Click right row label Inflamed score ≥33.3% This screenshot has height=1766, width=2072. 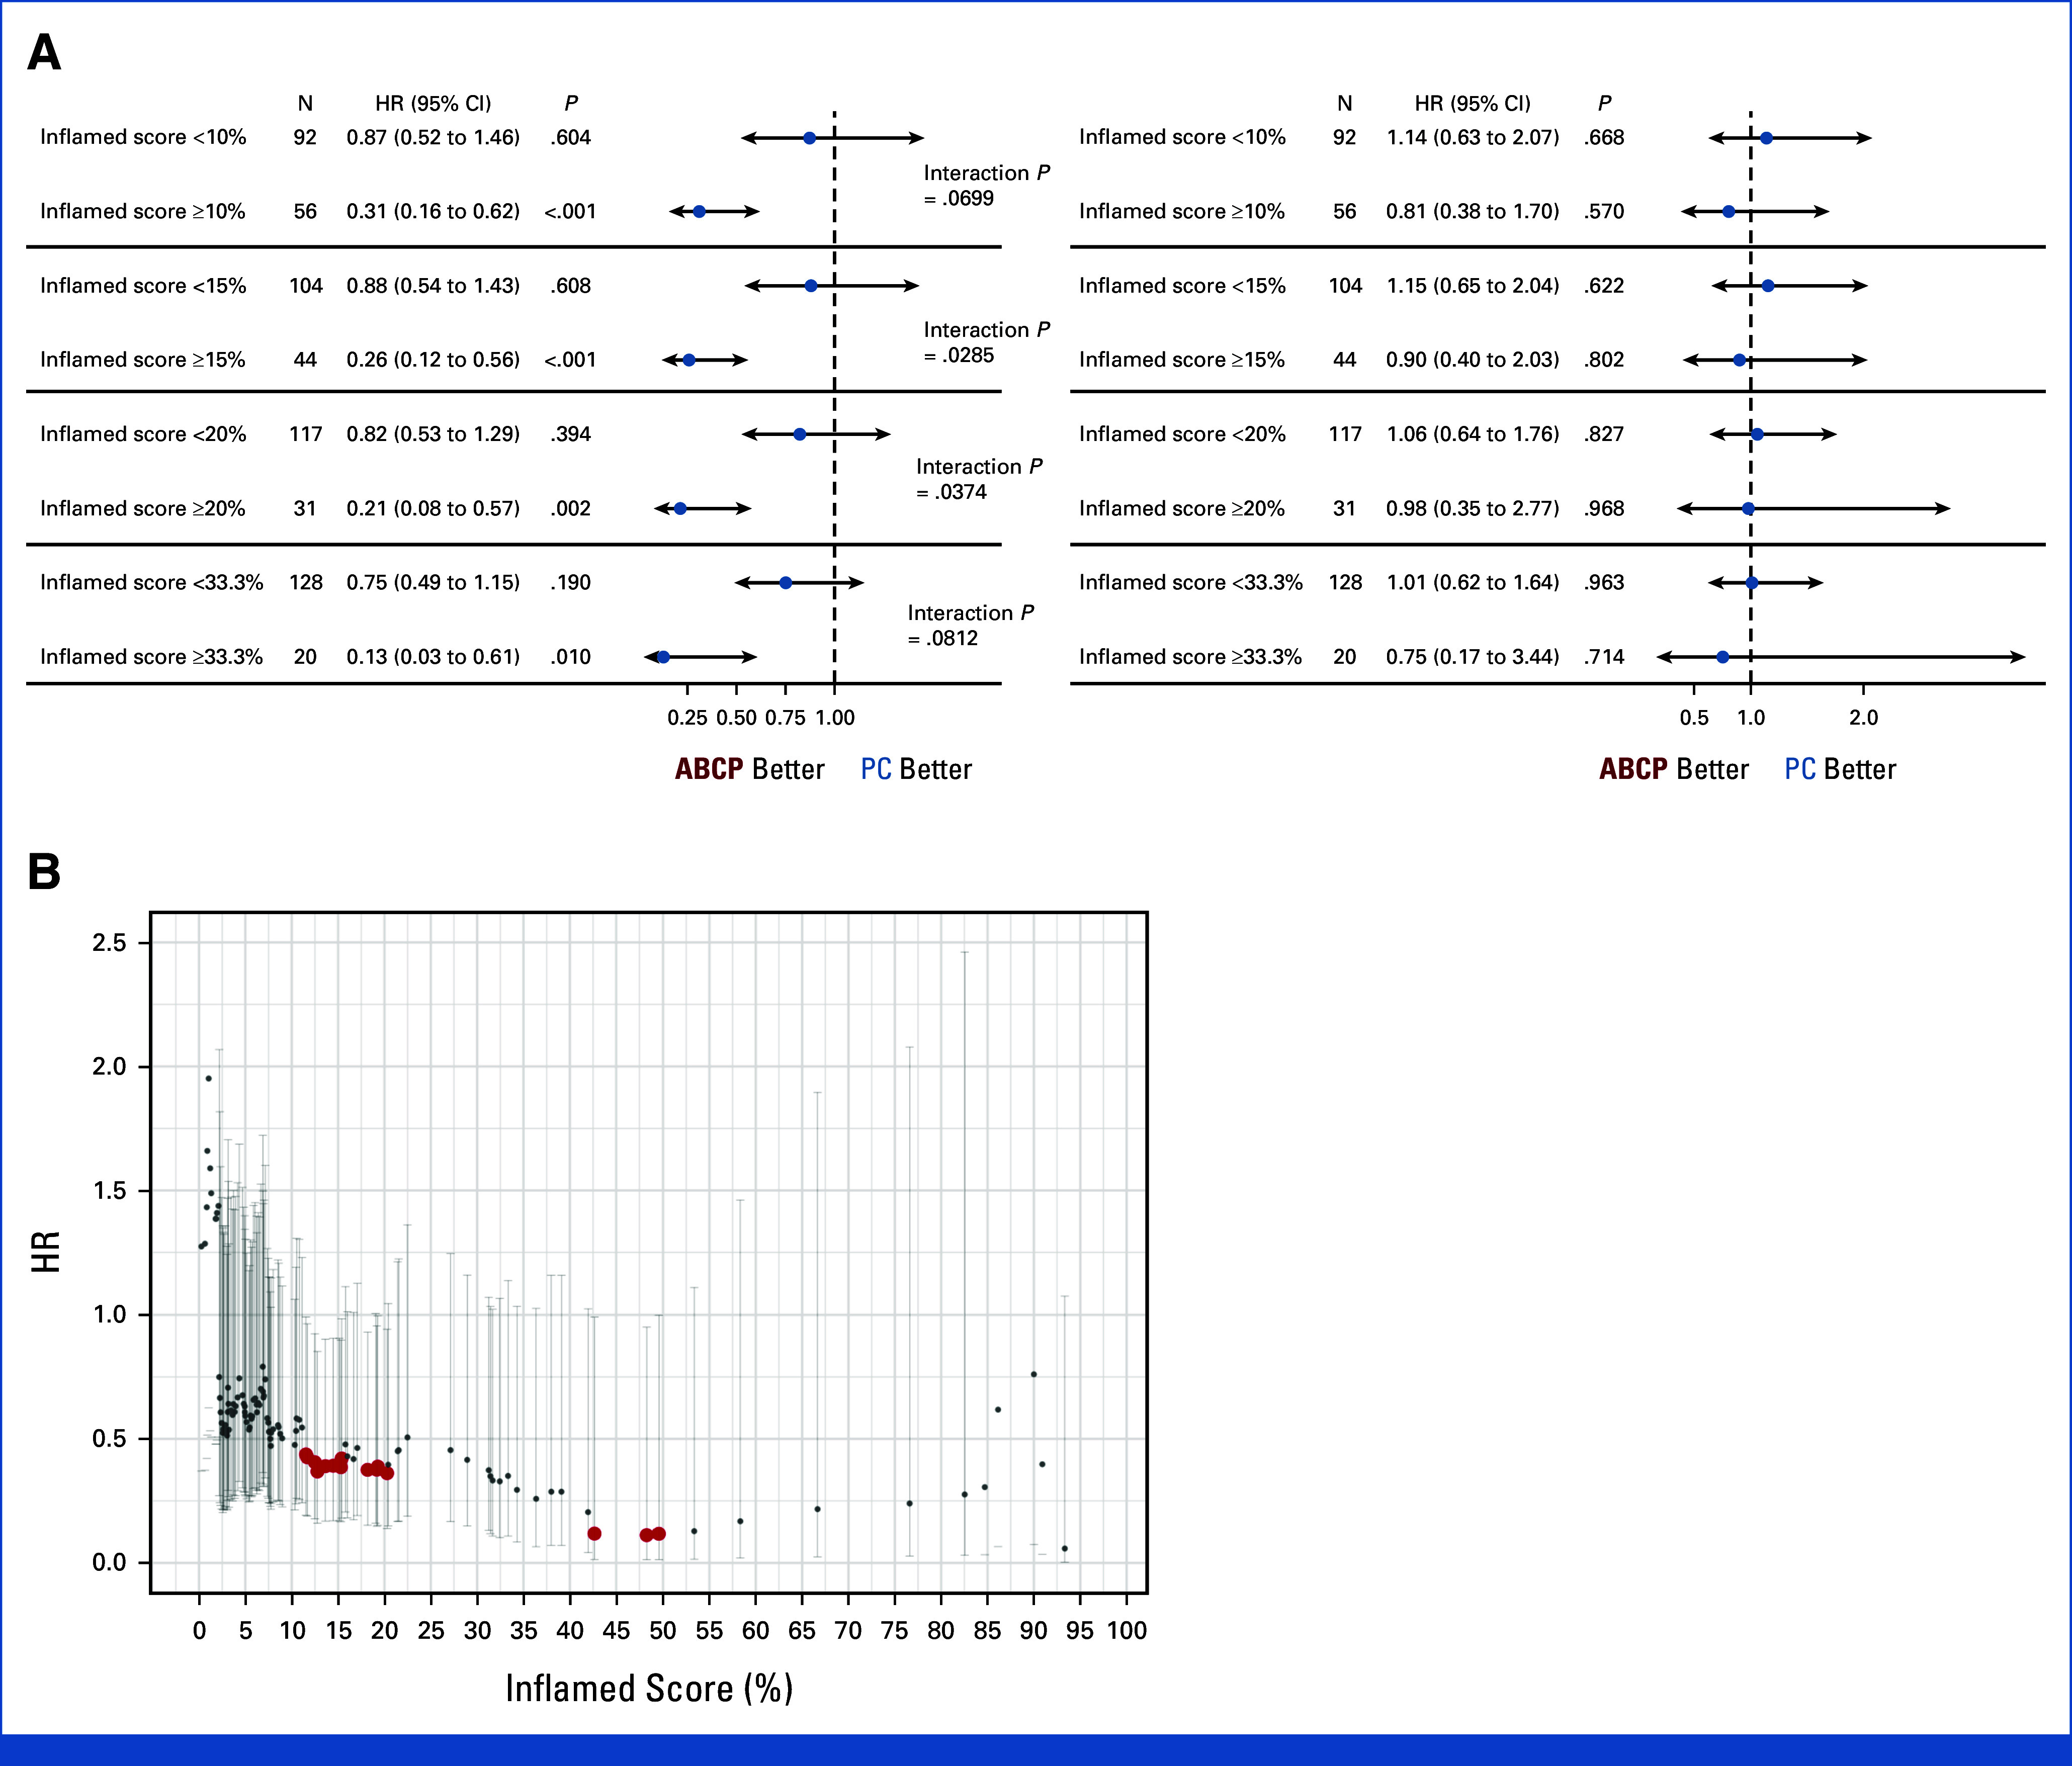(1190, 657)
